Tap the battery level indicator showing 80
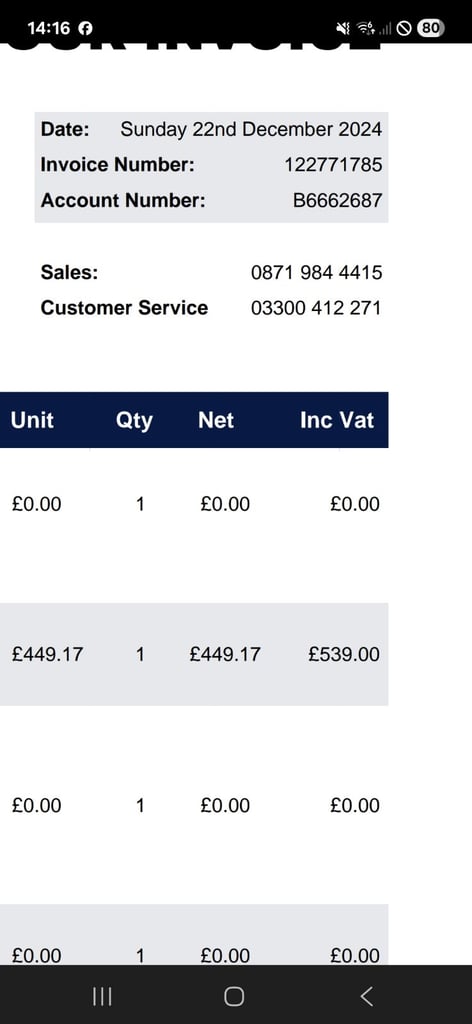The height and width of the screenshot is (1024, 472). [x=430, y=28]
